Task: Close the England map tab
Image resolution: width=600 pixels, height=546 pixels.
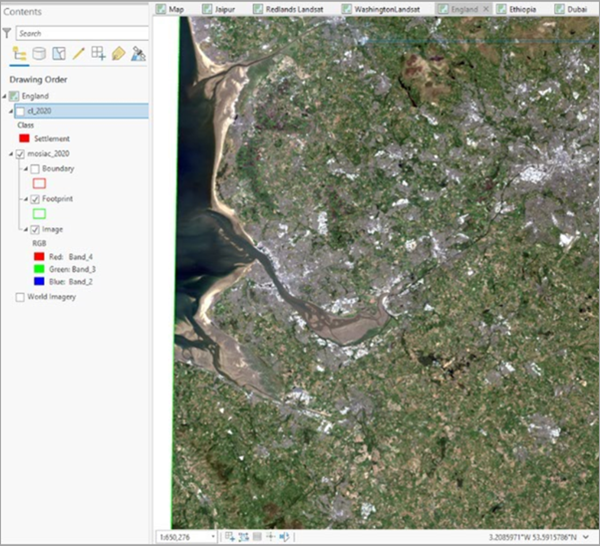Action: [486, 8]
